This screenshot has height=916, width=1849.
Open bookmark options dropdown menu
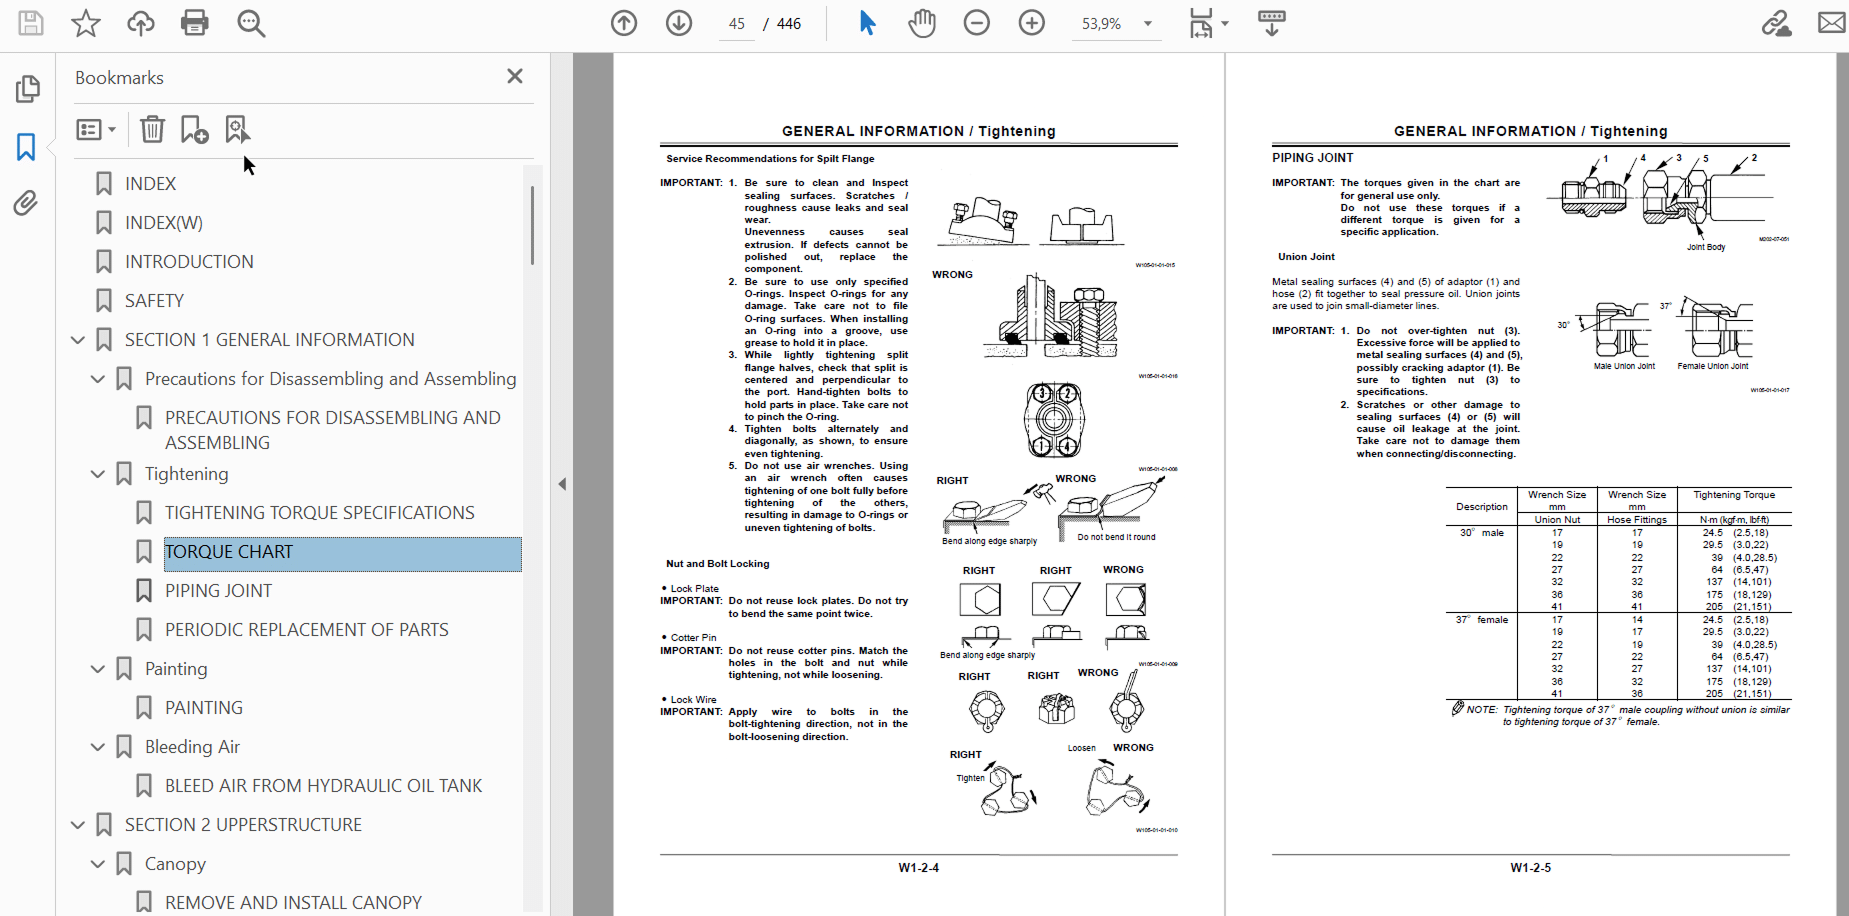coord(96,129)
